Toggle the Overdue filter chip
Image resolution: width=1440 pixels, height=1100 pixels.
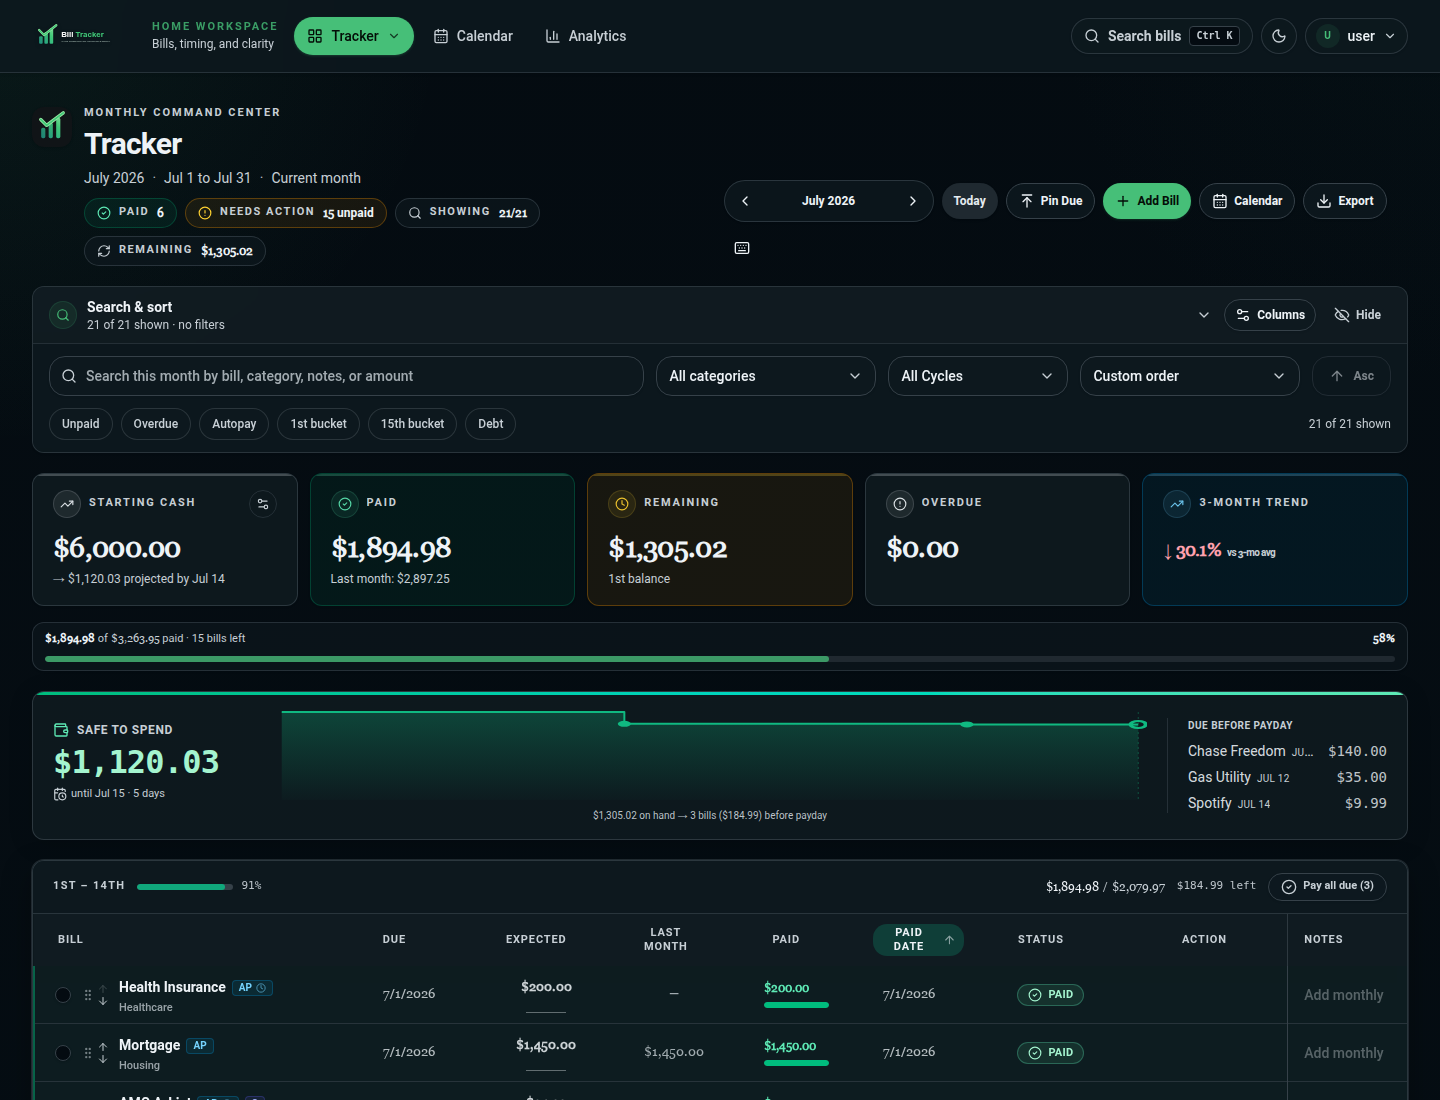156,424
